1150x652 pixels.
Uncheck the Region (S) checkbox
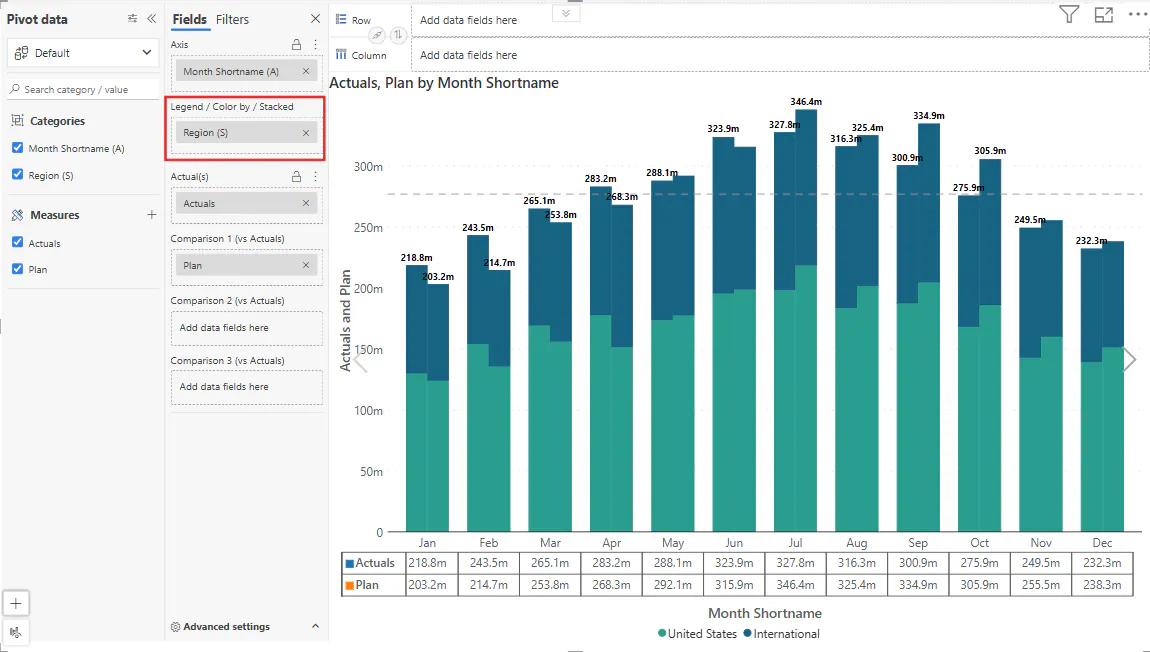pyautogui.click(x=17, y=175)
